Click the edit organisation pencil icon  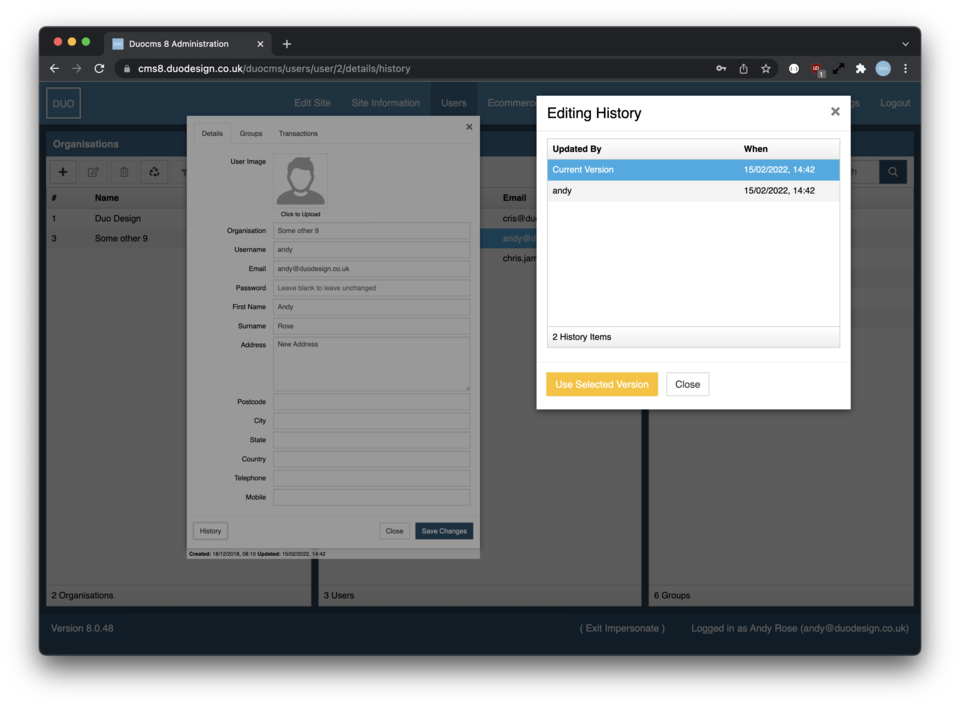93,172
